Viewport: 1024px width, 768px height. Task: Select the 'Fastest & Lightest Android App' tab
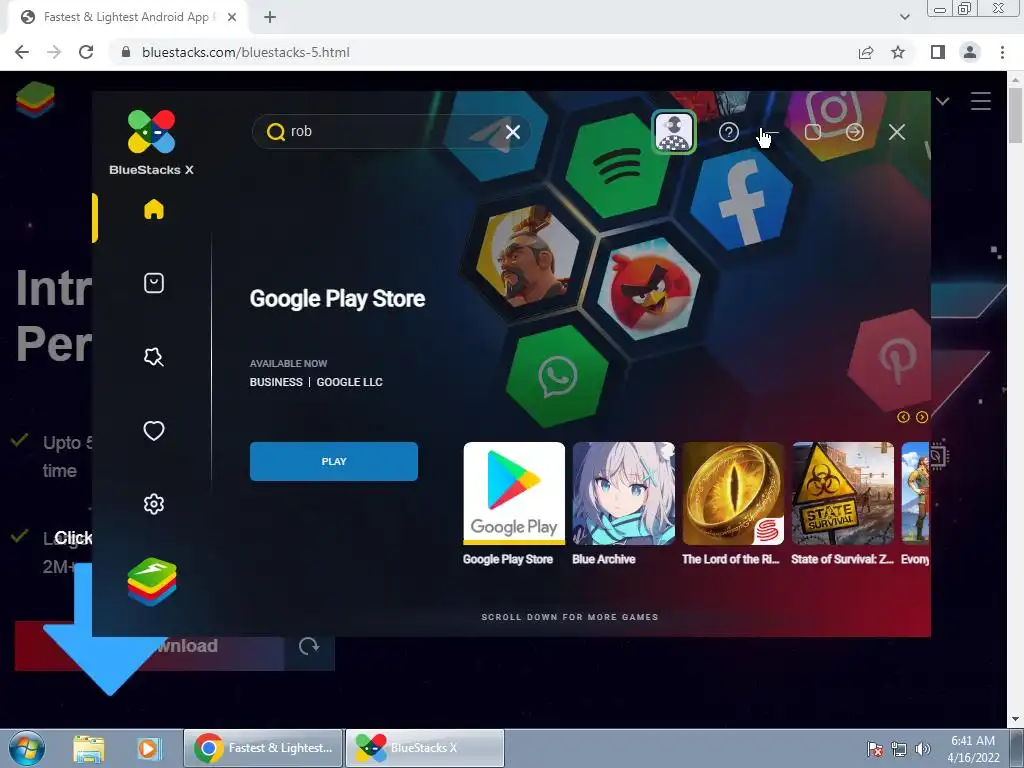point(127,18)
